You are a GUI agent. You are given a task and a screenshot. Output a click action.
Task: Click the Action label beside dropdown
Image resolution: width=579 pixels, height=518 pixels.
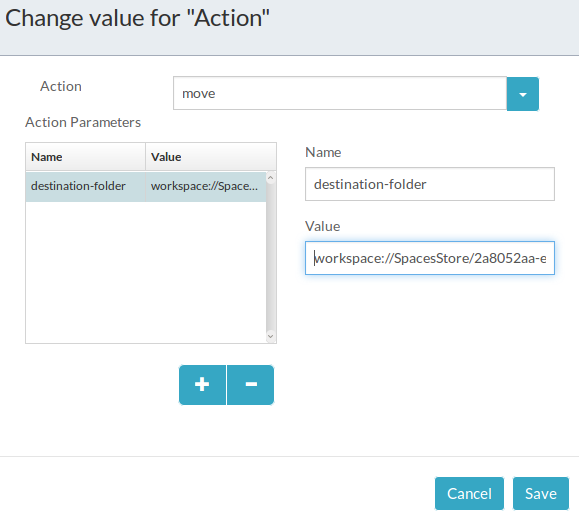point(61,86)
